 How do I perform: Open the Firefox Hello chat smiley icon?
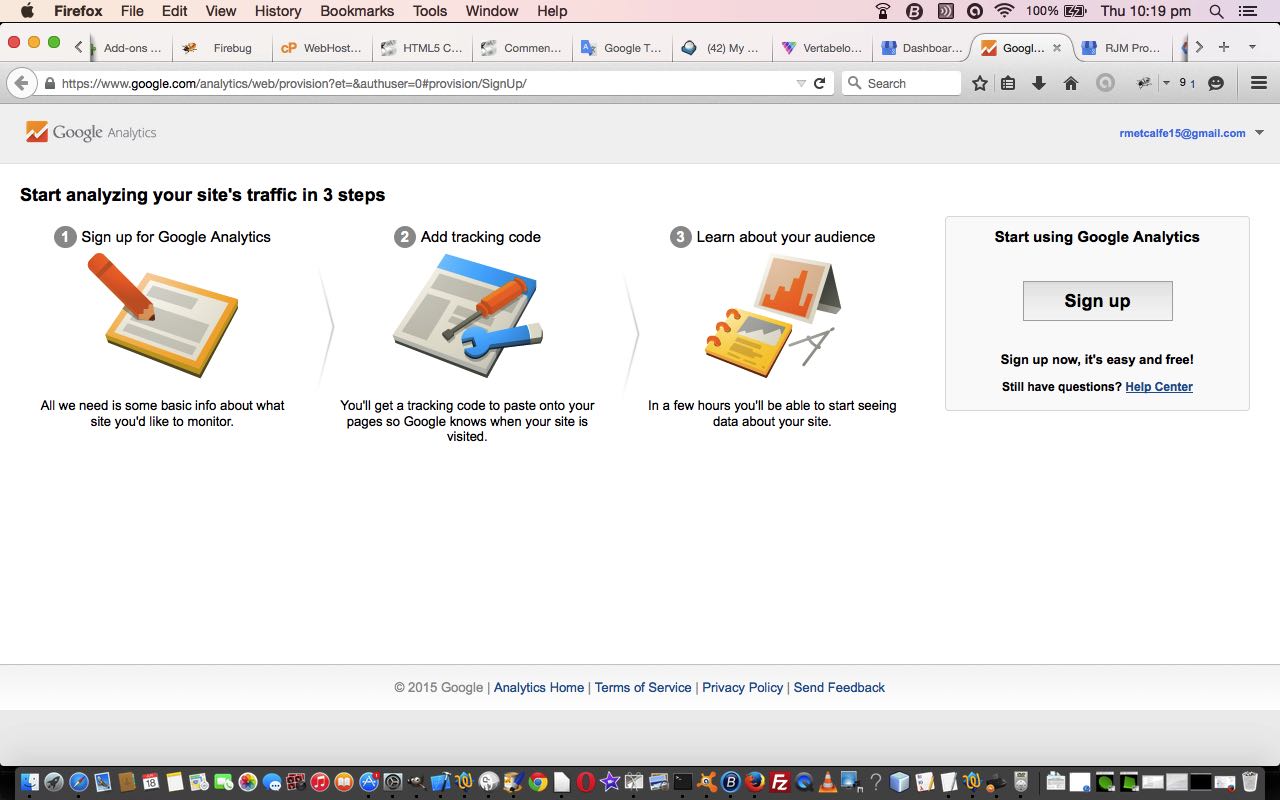1216,83
